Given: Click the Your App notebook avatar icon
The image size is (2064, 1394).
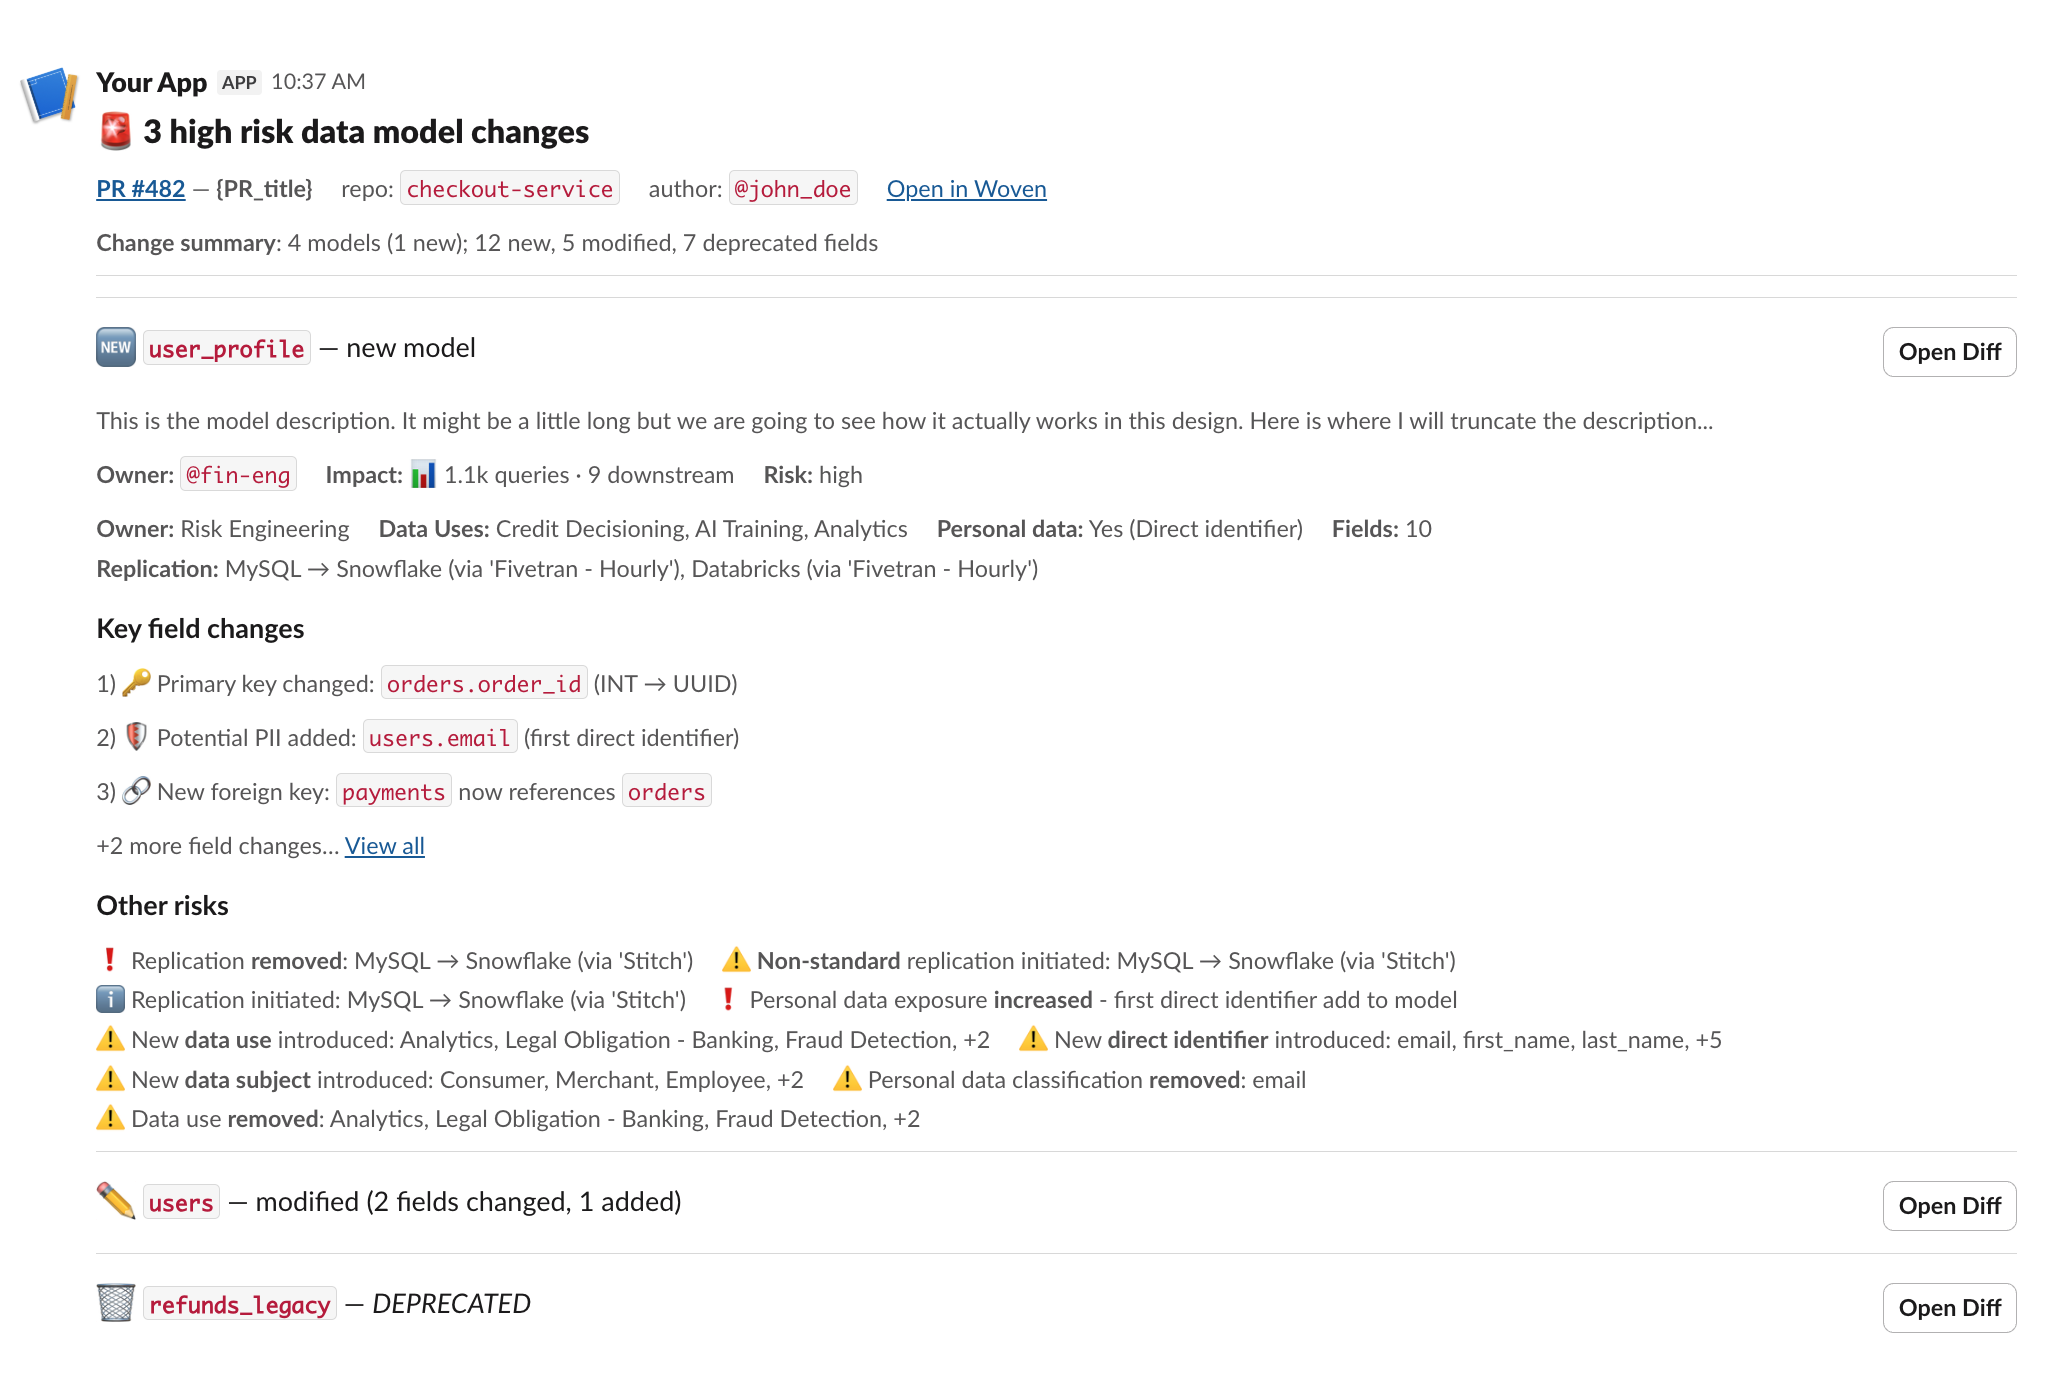Looking at the screenshot, I should (49, 95).
